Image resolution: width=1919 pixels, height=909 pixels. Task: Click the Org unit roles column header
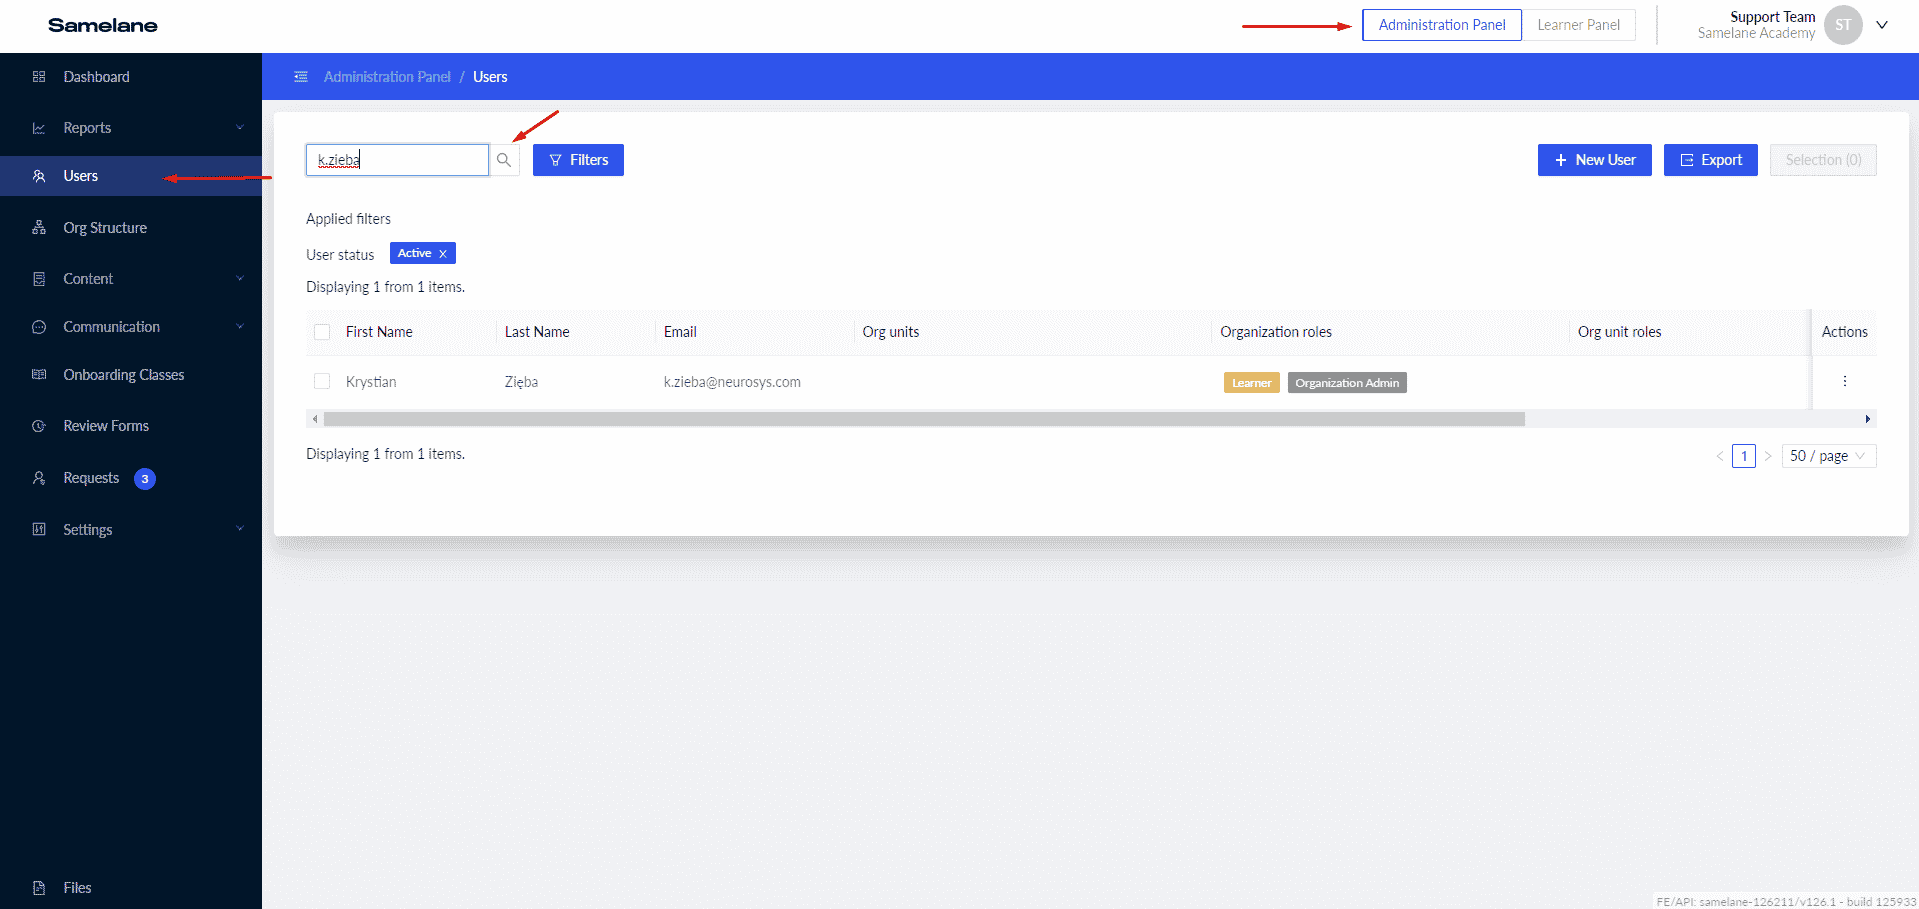tap(1620, 332)
